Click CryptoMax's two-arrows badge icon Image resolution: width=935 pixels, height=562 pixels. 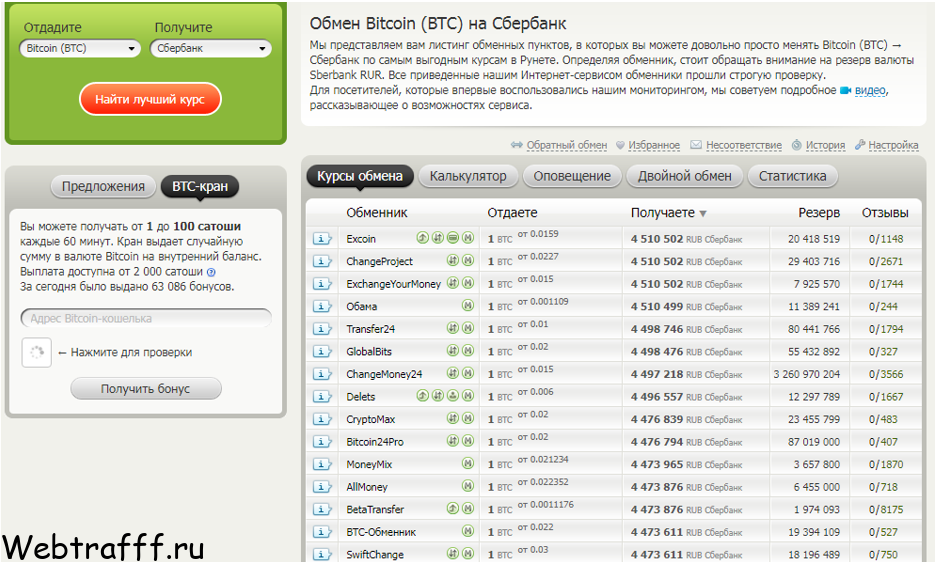(x=453, y=418)
